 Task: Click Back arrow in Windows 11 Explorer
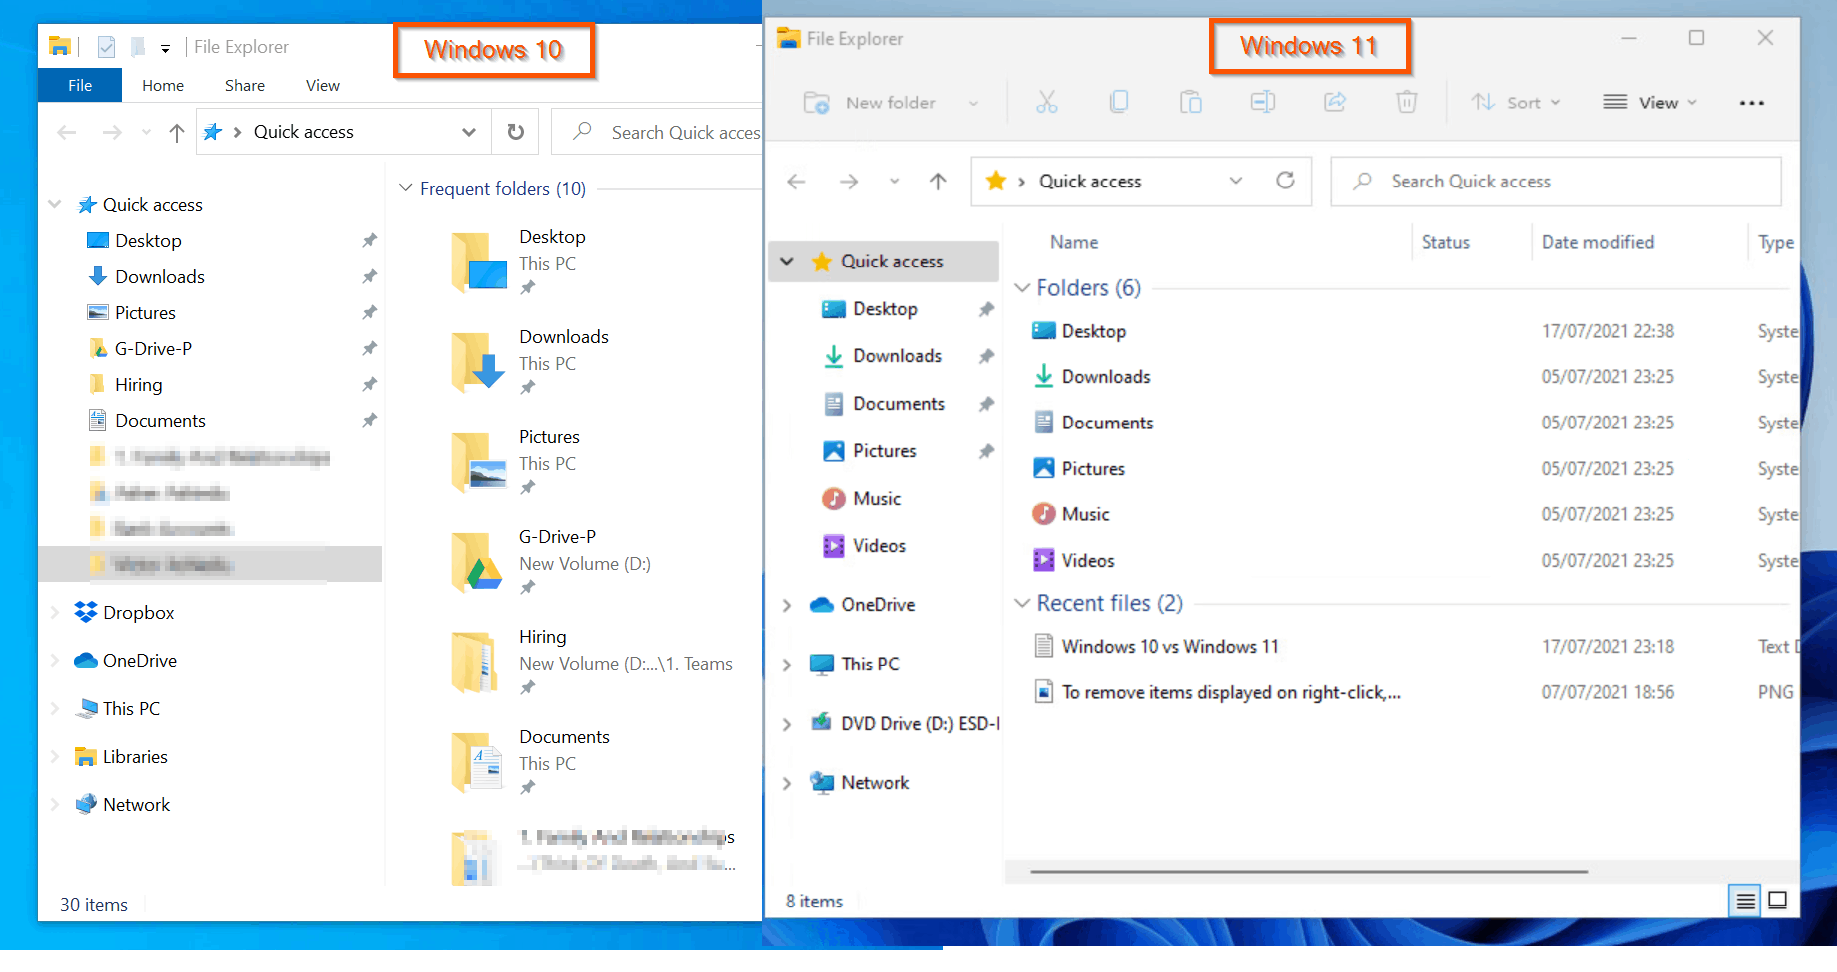[x=797, y=181]
